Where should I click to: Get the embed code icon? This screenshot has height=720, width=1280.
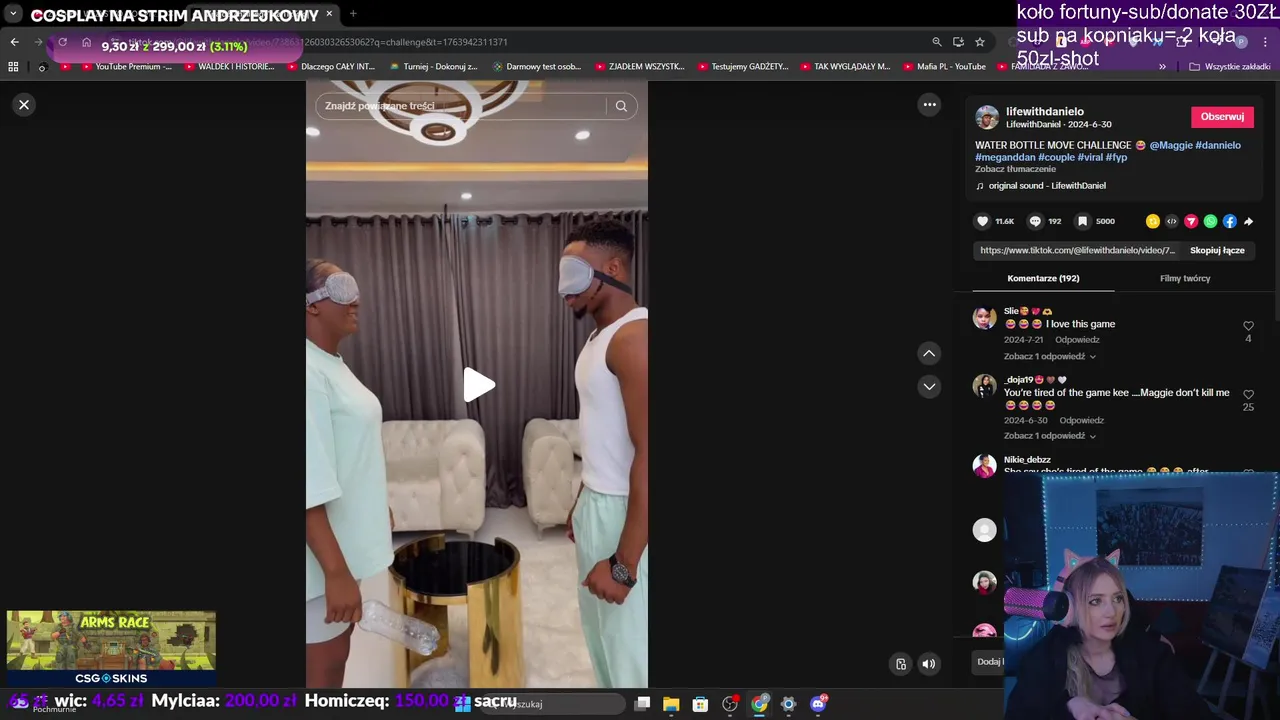tap(1172, 221)
